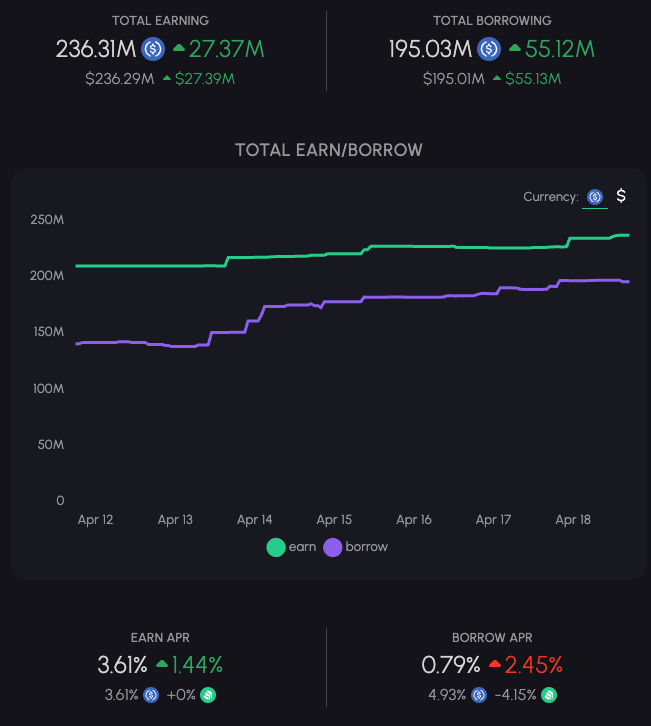Click USDC coin icon beside 236.31M
651x726 pixels.
pyautogui.click(x=153, y=49)
